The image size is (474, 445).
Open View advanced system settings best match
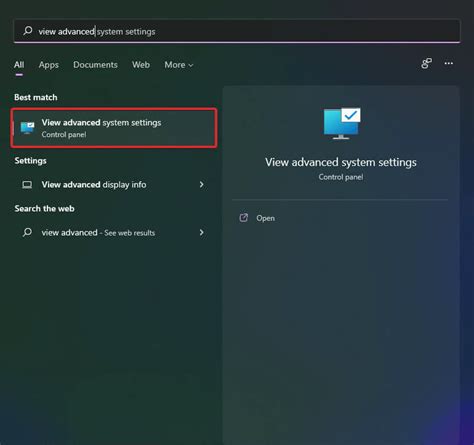pyautogui.click(x=114, y=128)
